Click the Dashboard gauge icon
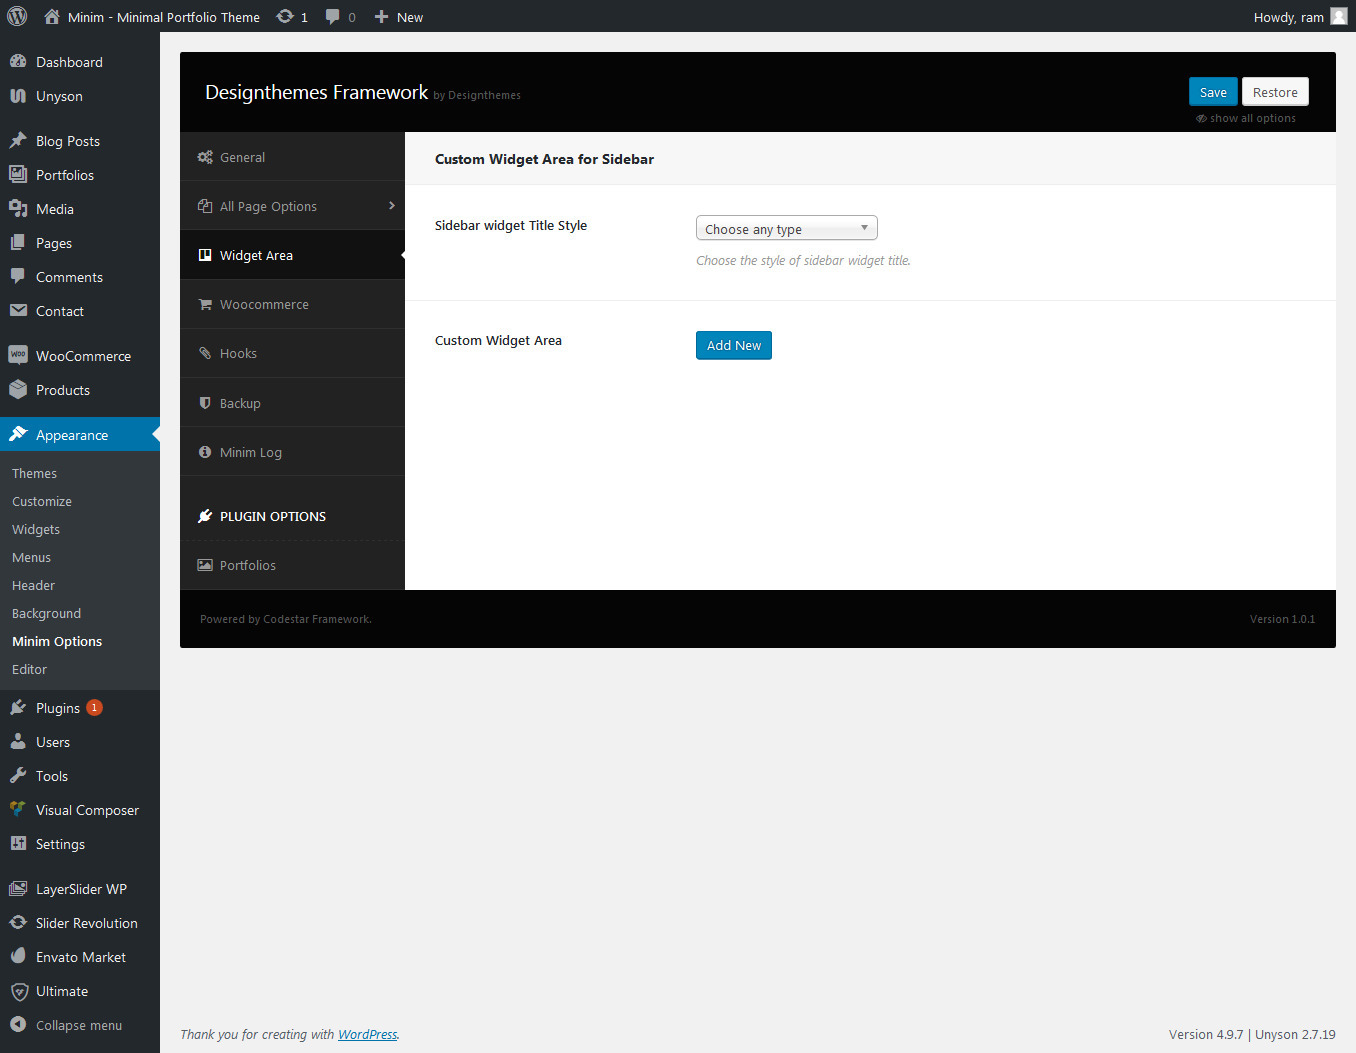The height and width of the screenshot is (1053, 1356). pyautogui.click(x=18, y=61)
